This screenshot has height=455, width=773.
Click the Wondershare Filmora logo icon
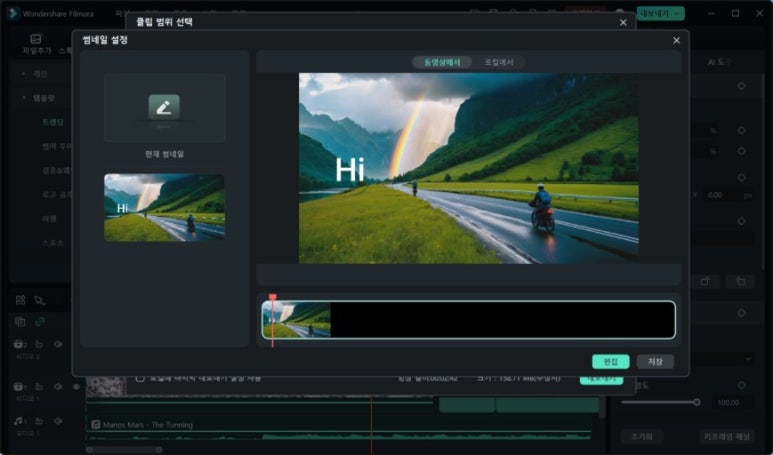(x=12, y=13)
